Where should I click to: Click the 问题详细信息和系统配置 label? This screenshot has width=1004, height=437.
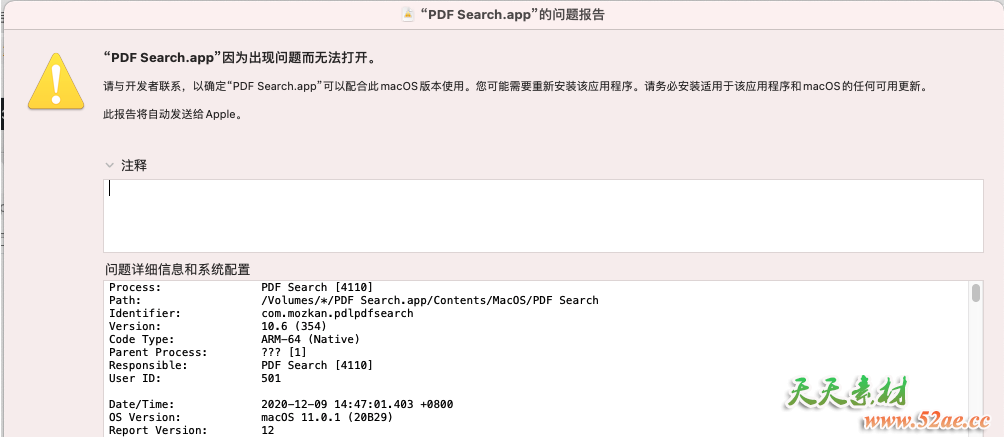[177, 269]
